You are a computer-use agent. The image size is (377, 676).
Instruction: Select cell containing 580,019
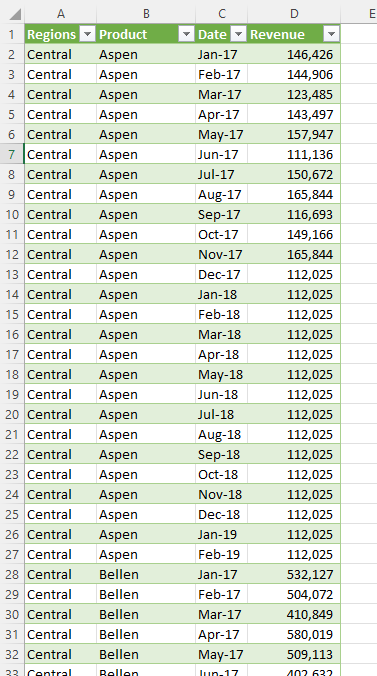click(x=294, y=634)
